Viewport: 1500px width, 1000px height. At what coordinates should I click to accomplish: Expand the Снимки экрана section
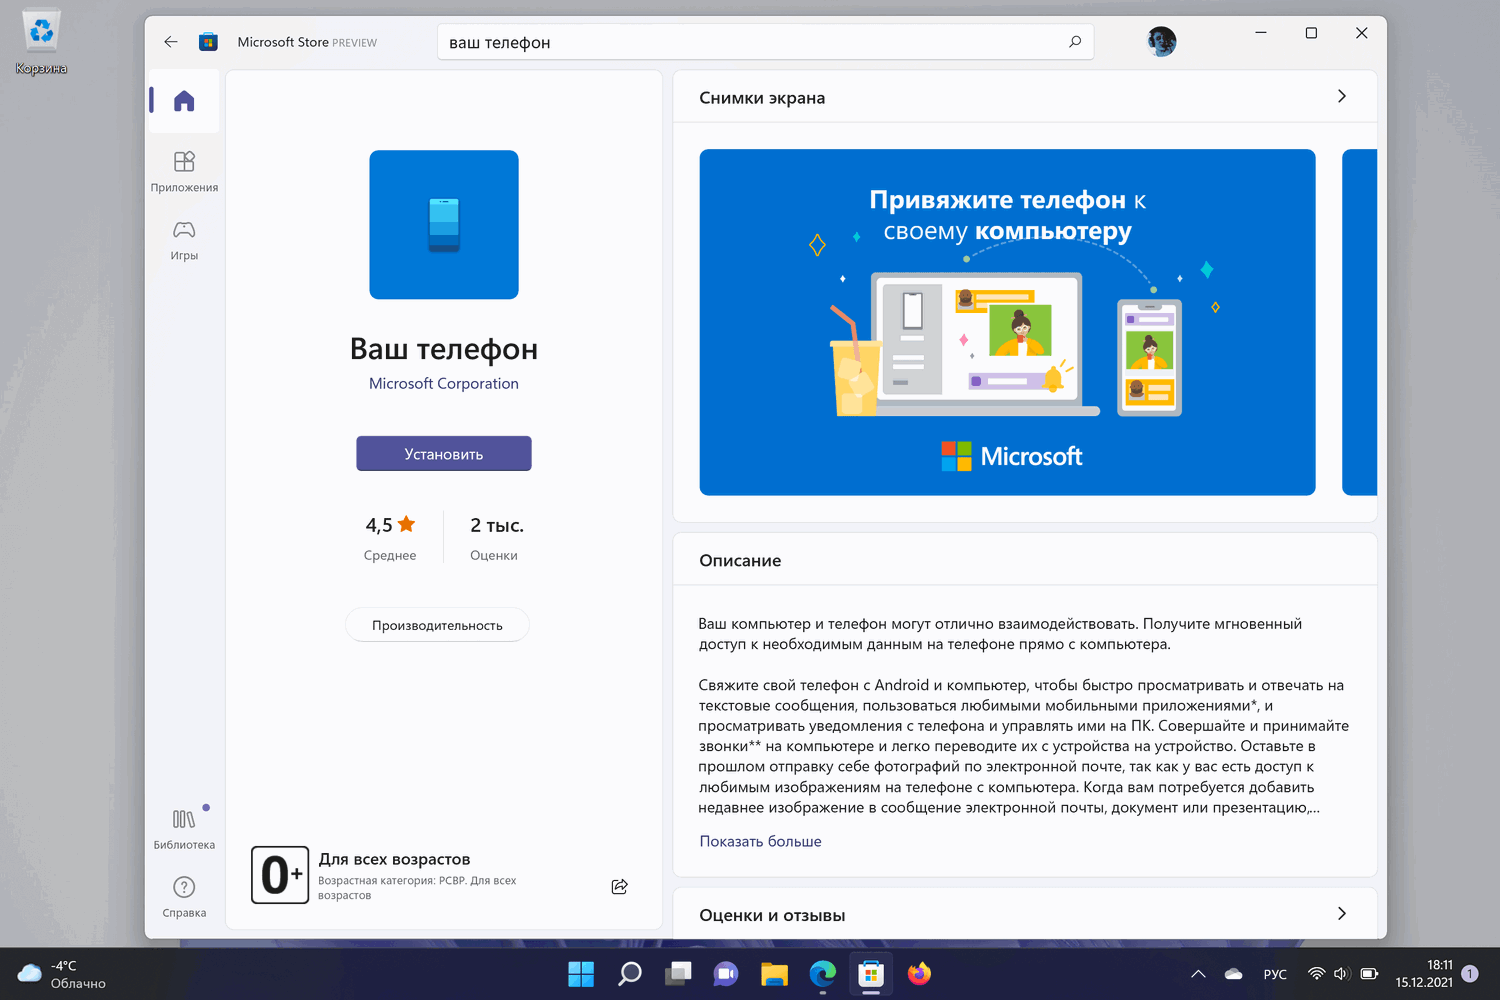pos(1342,97)
